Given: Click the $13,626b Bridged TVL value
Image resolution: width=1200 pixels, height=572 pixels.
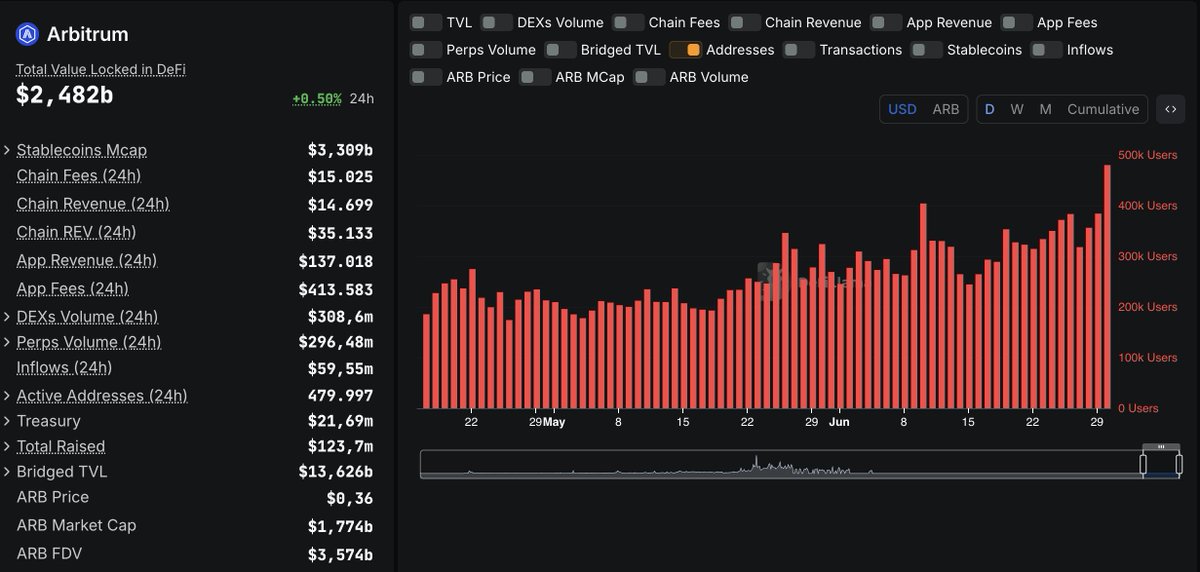Looking at the screenshot, I should pos(336,472).
